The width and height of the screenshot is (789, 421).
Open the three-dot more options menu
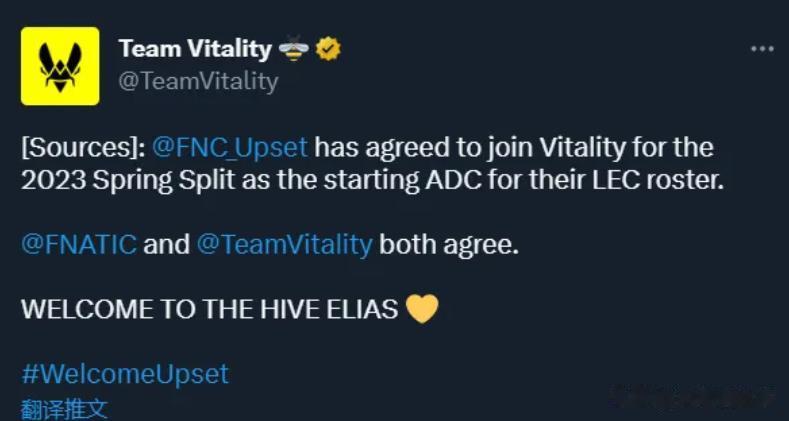click(761, 48)
